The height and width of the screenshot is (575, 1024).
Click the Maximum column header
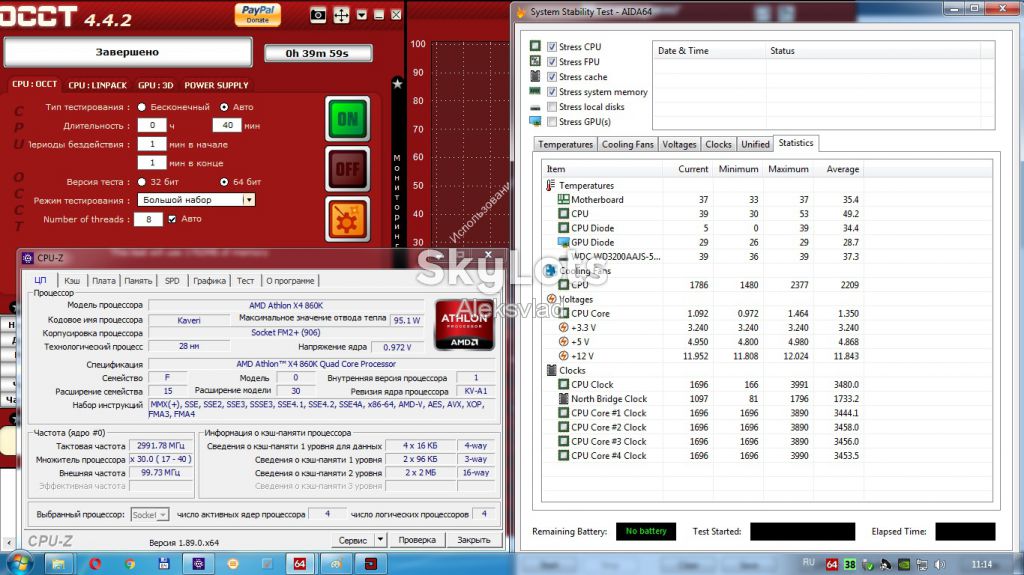point(788,169)
